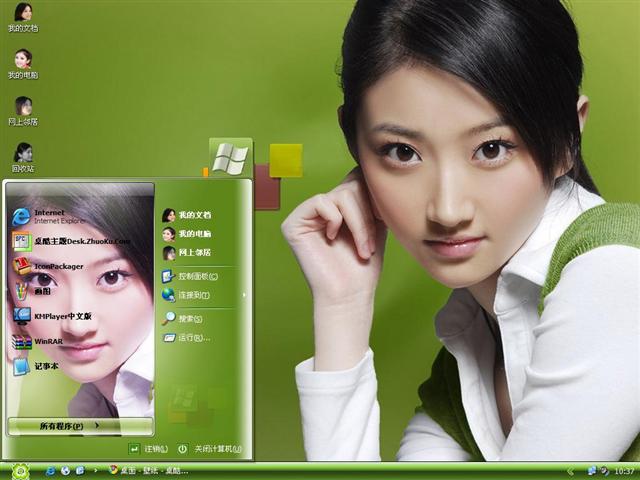
Task: Open 记事本 notepad
Action: pos(36,366)
